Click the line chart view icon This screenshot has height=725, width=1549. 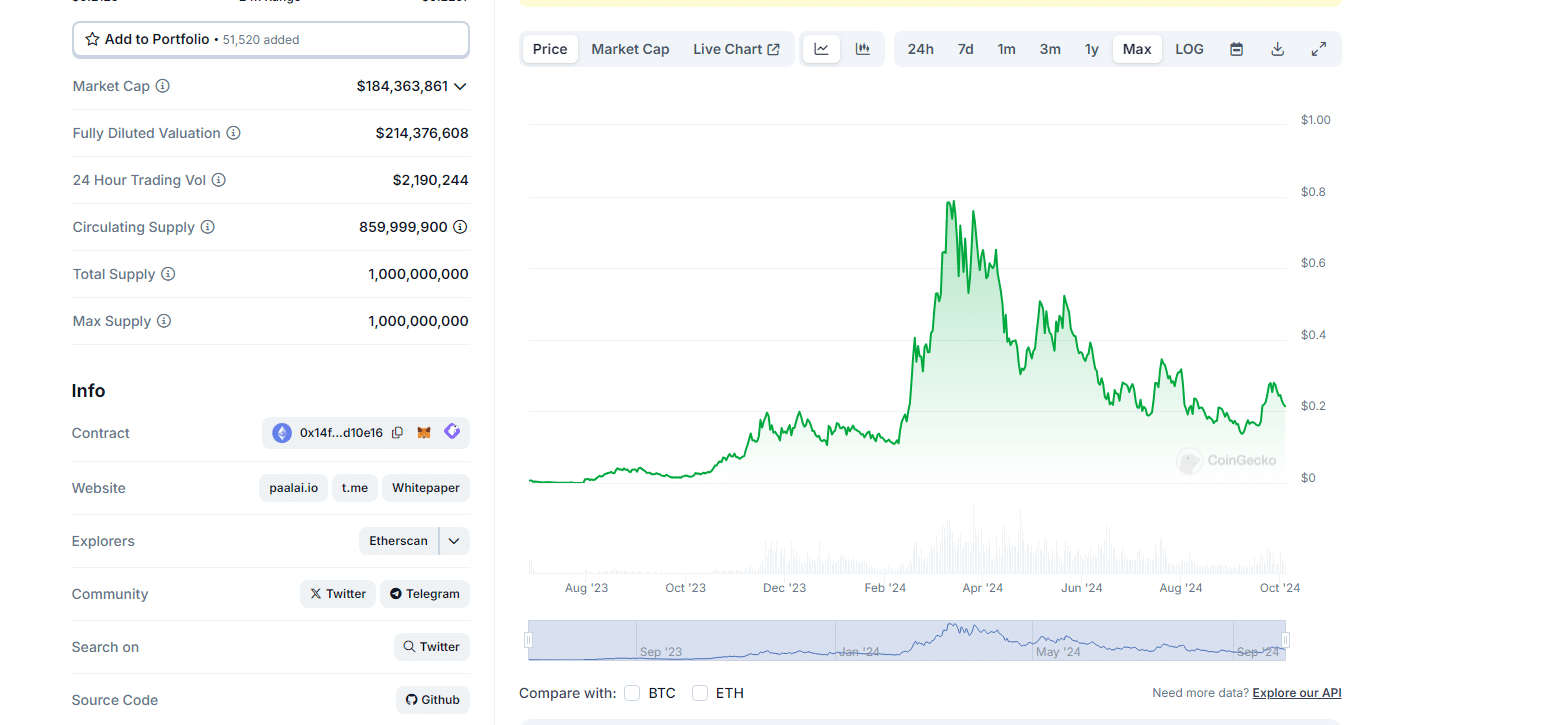821,49
